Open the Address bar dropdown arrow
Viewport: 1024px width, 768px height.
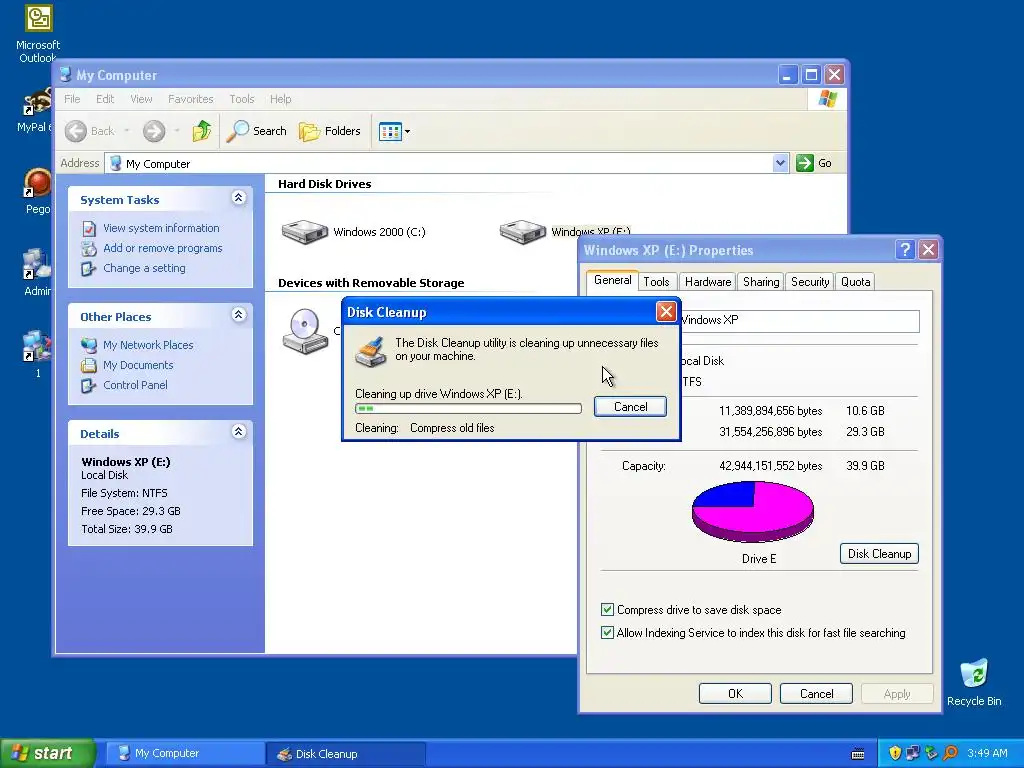point(780,163)
